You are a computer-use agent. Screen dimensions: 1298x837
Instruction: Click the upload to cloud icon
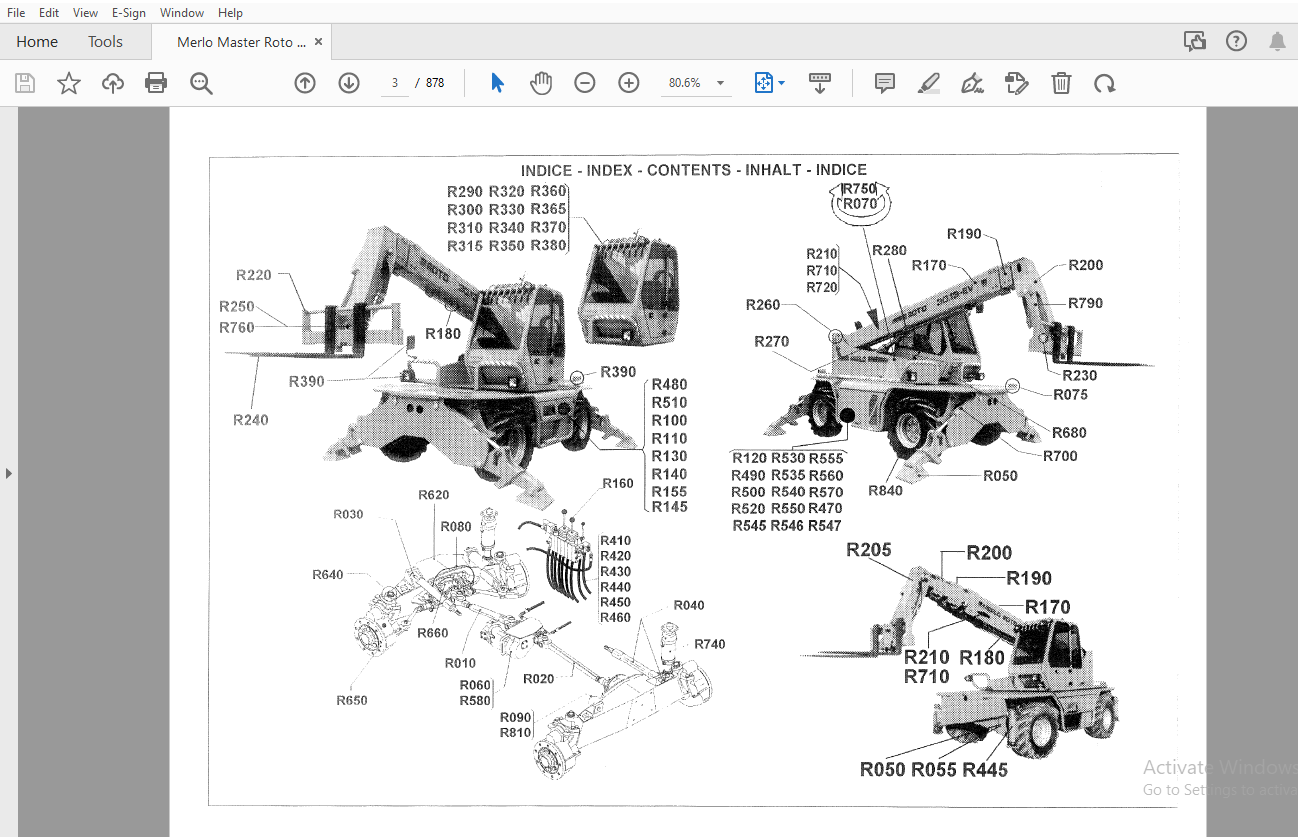pyautogui.click(x=113, y=83)
